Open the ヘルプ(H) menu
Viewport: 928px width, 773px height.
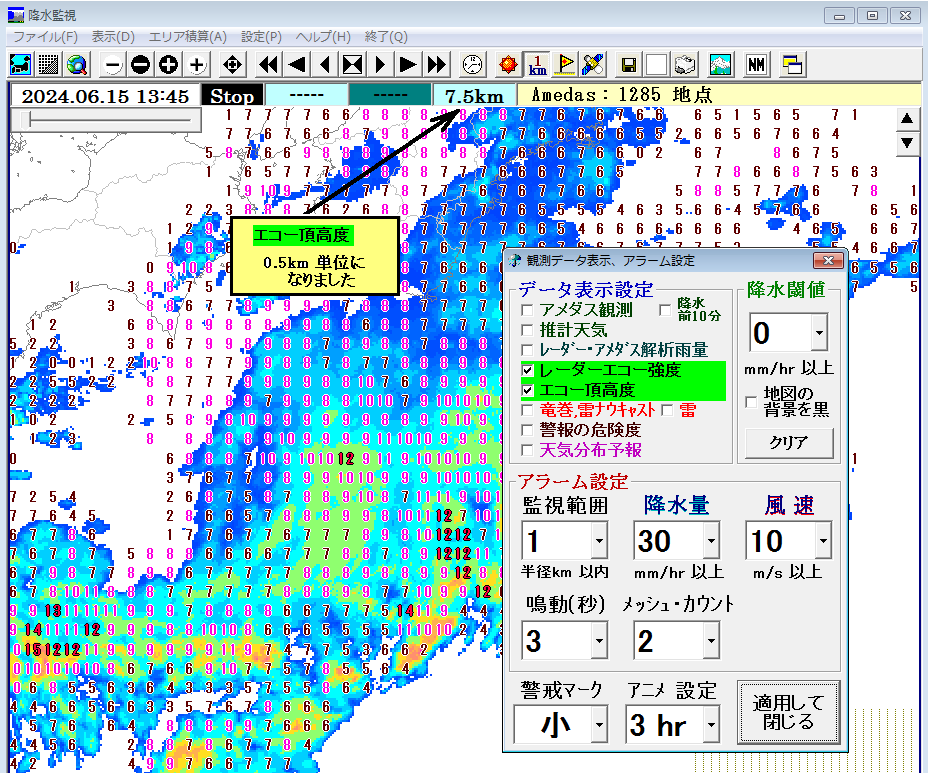click(x=323, y=37)
